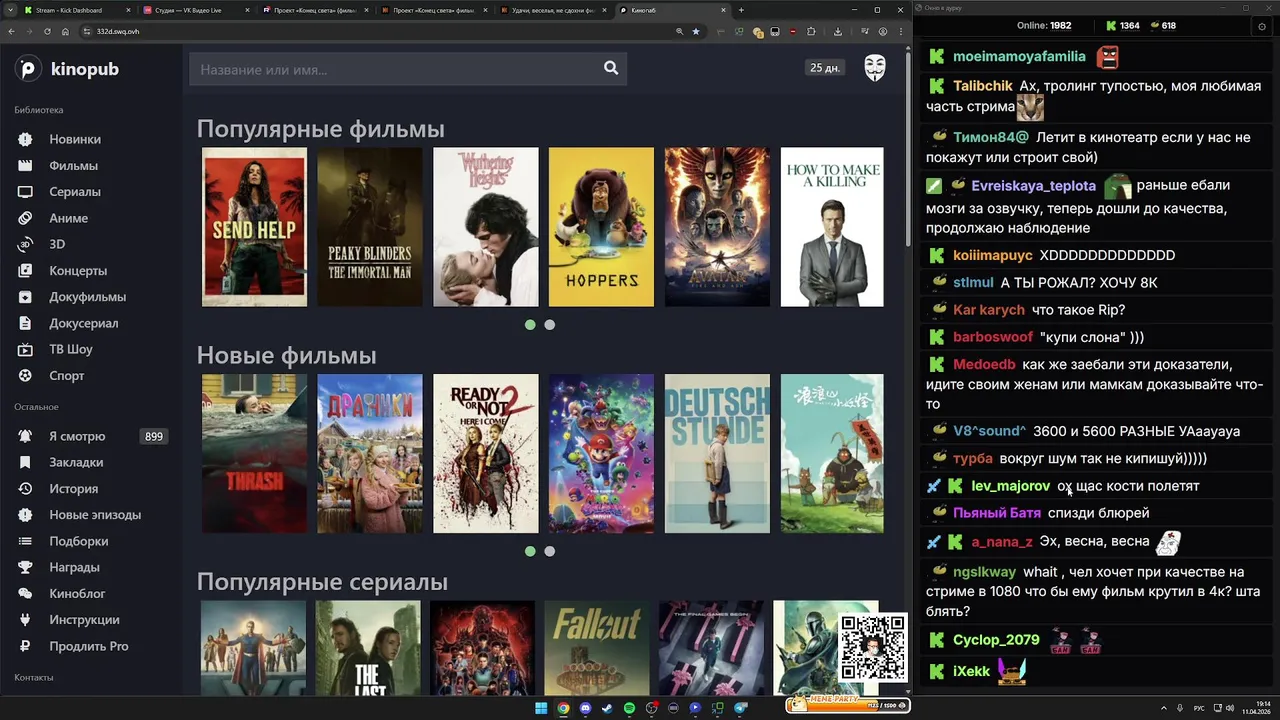This screenshot has height=720, width=1280.
Task: Open a new browser tab
Action: pos(741,10)
